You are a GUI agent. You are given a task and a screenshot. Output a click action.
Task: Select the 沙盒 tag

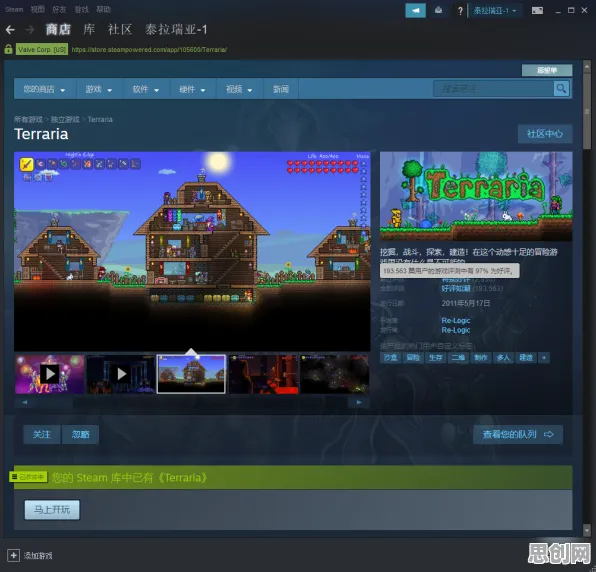390,358
